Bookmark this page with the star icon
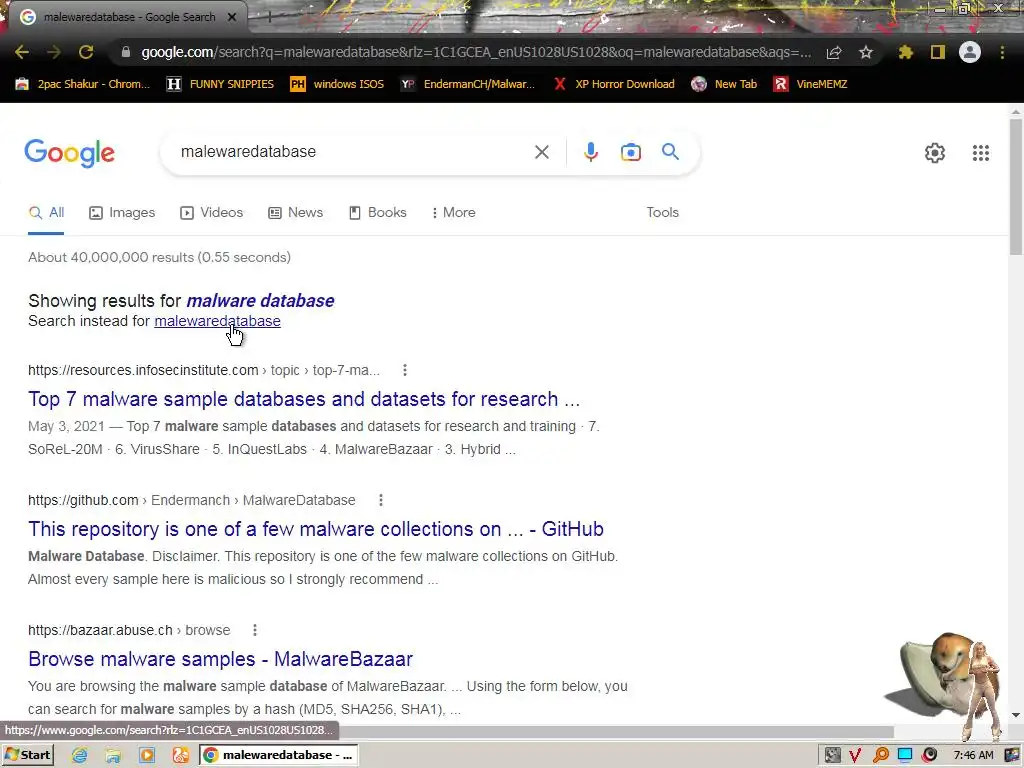The image size is (1024, 768). click(866, 52)
